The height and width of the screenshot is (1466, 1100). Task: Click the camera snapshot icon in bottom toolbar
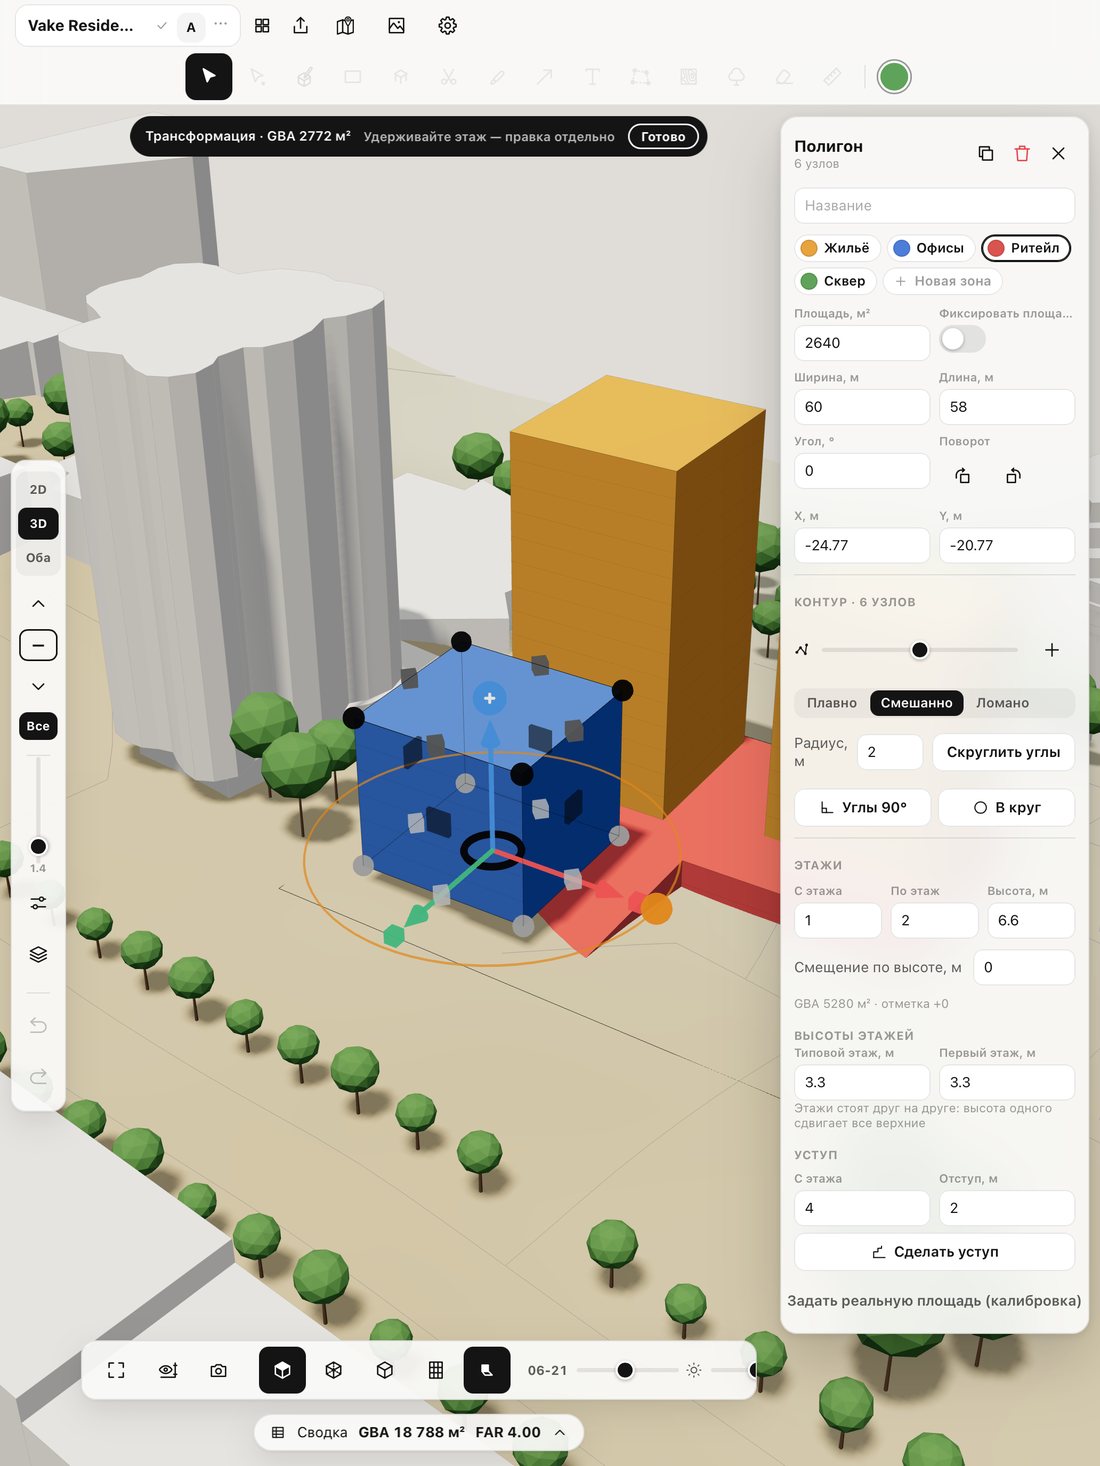point(218,1370)
